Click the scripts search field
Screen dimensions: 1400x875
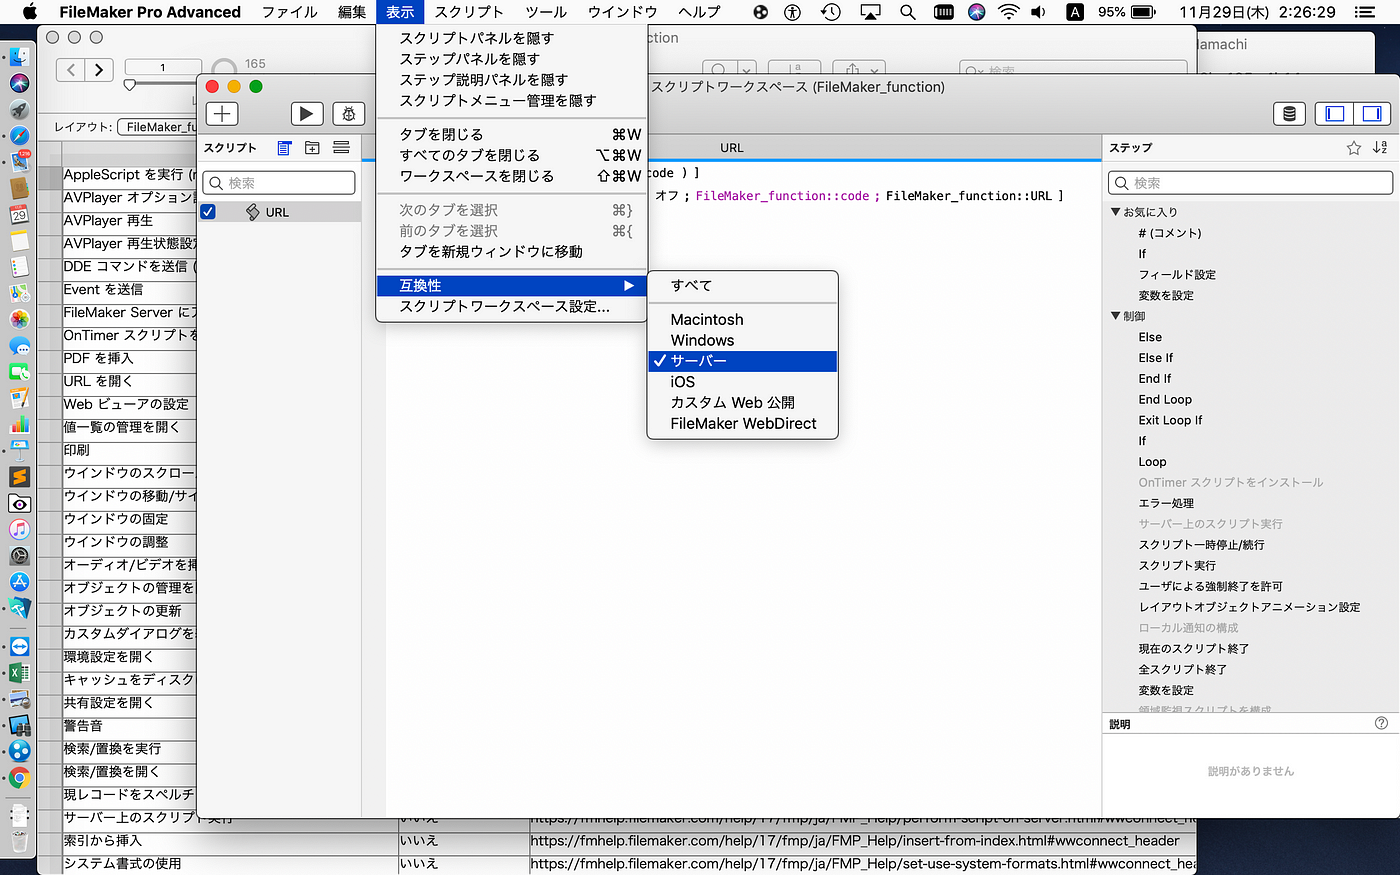[279, 183]
